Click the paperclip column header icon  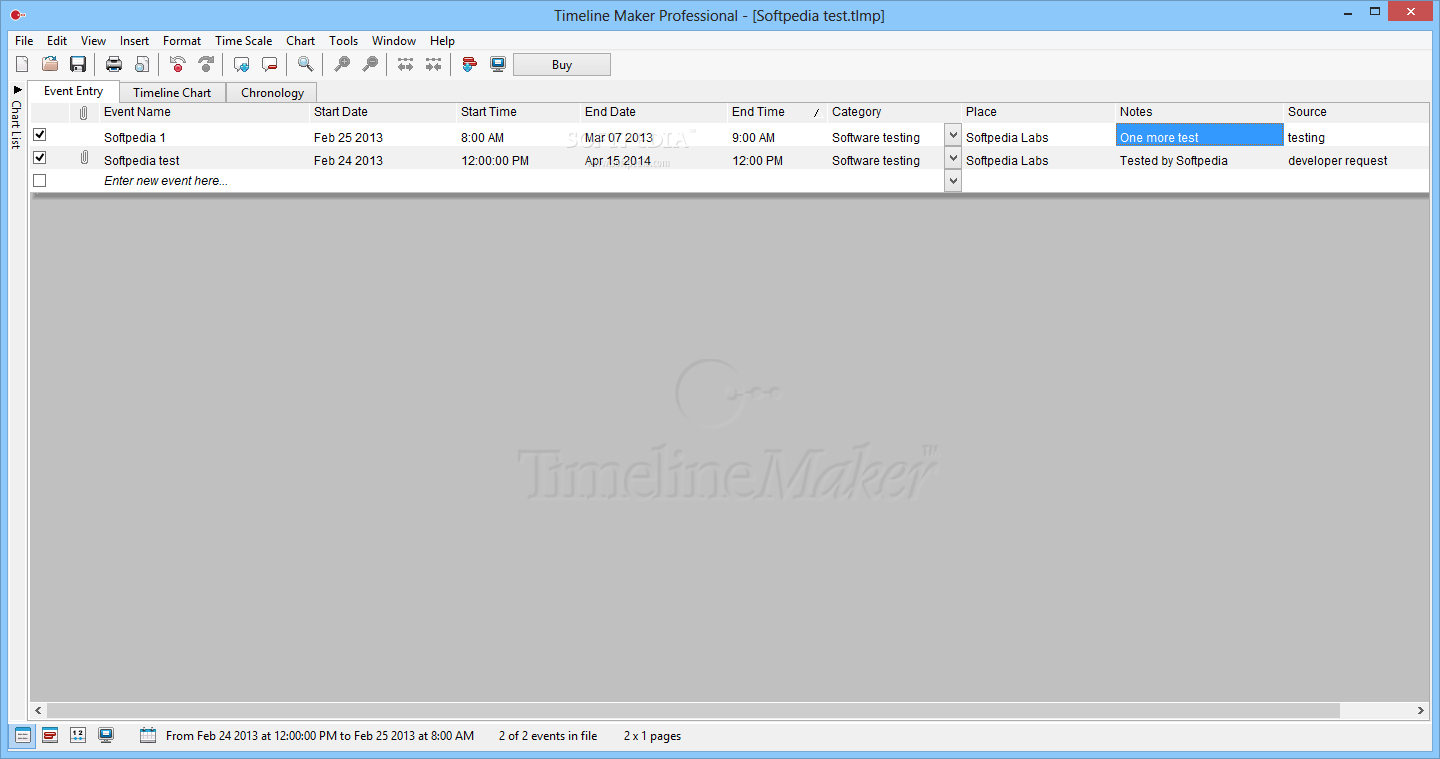click(84, 113)
